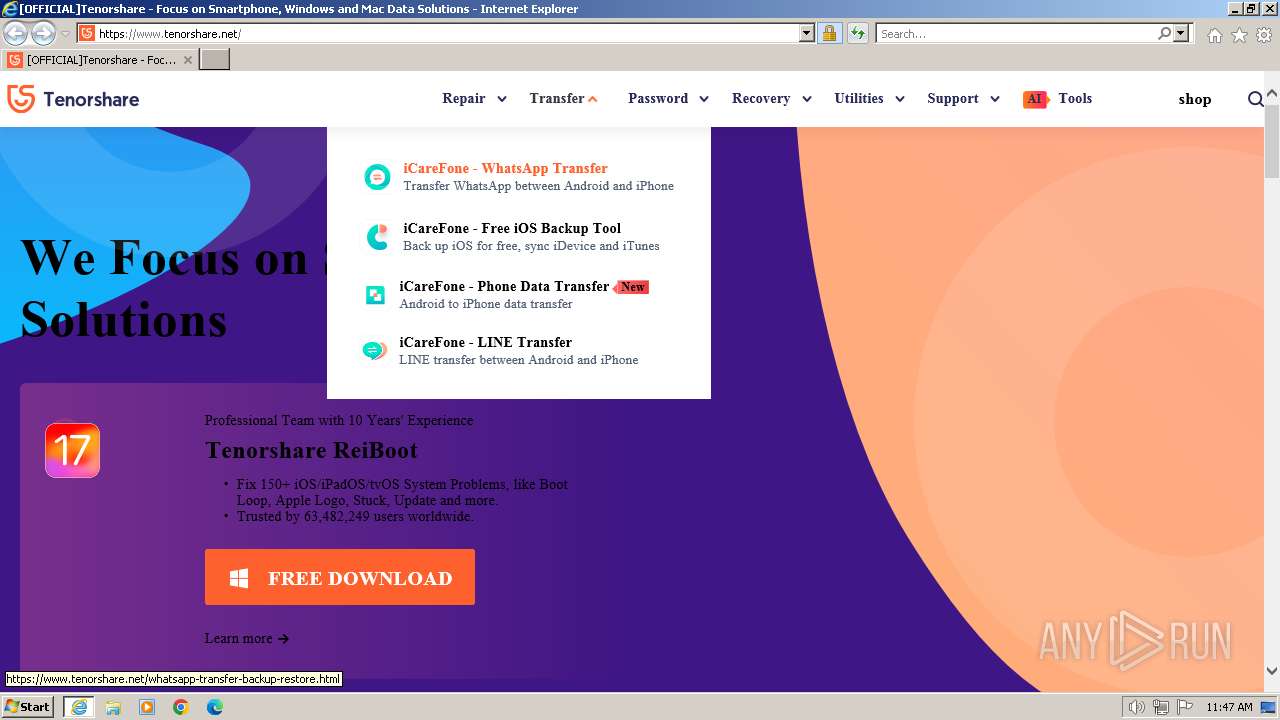Image resolution: width=1280 pixels, height=720 pixels.
Task: Click the FREE DOWNLOAD button
Action: pos(340,577)
